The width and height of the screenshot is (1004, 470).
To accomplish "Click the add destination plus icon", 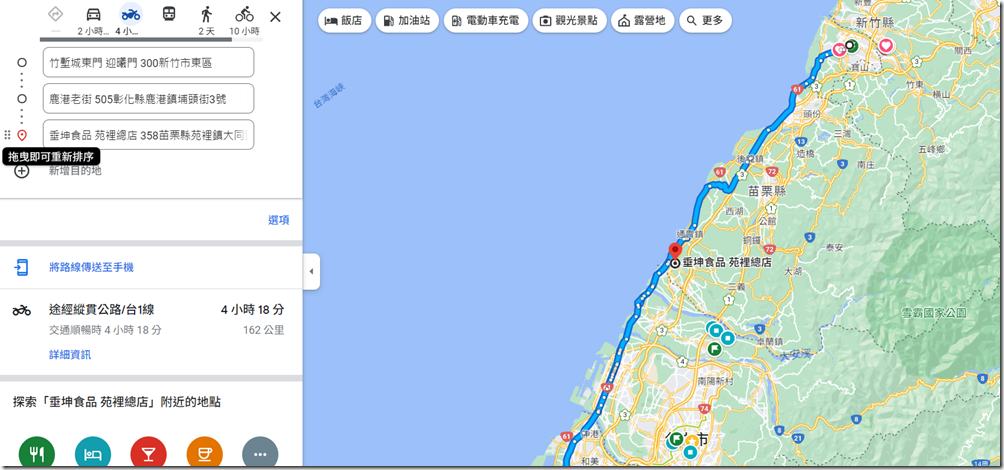I will pos(22,171).
